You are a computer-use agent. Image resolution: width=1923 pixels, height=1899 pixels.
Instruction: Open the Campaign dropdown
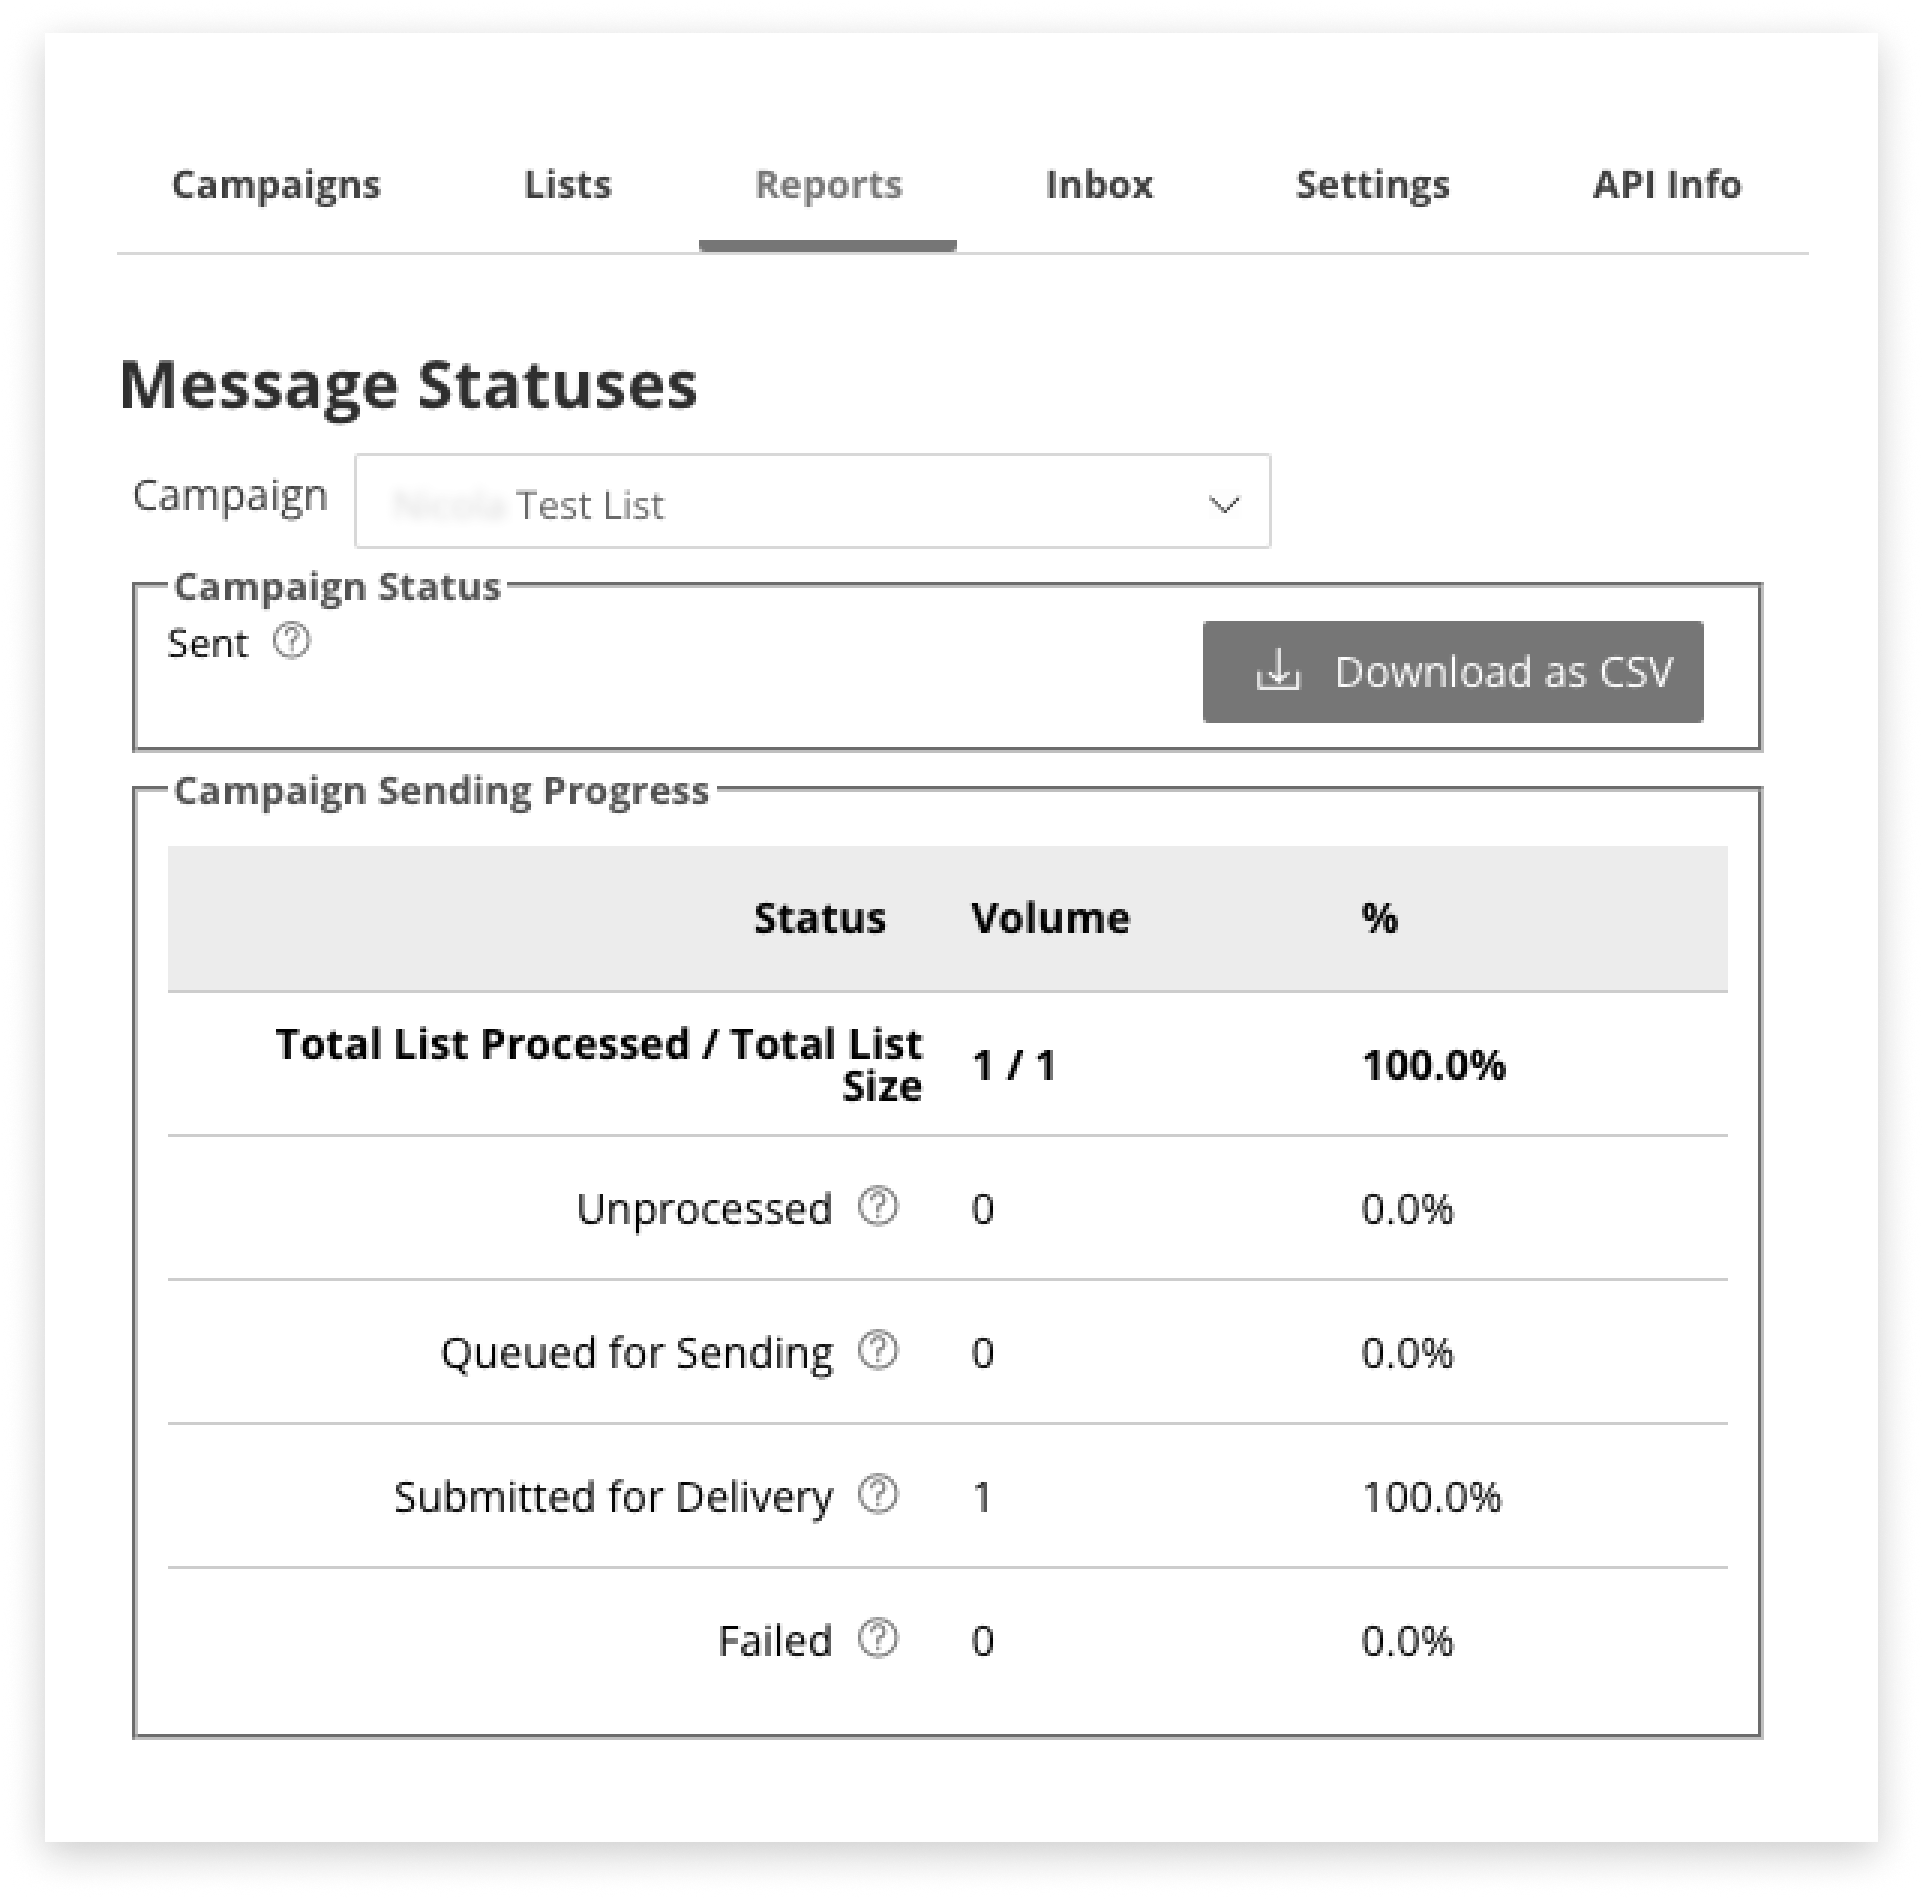[812, 501]
